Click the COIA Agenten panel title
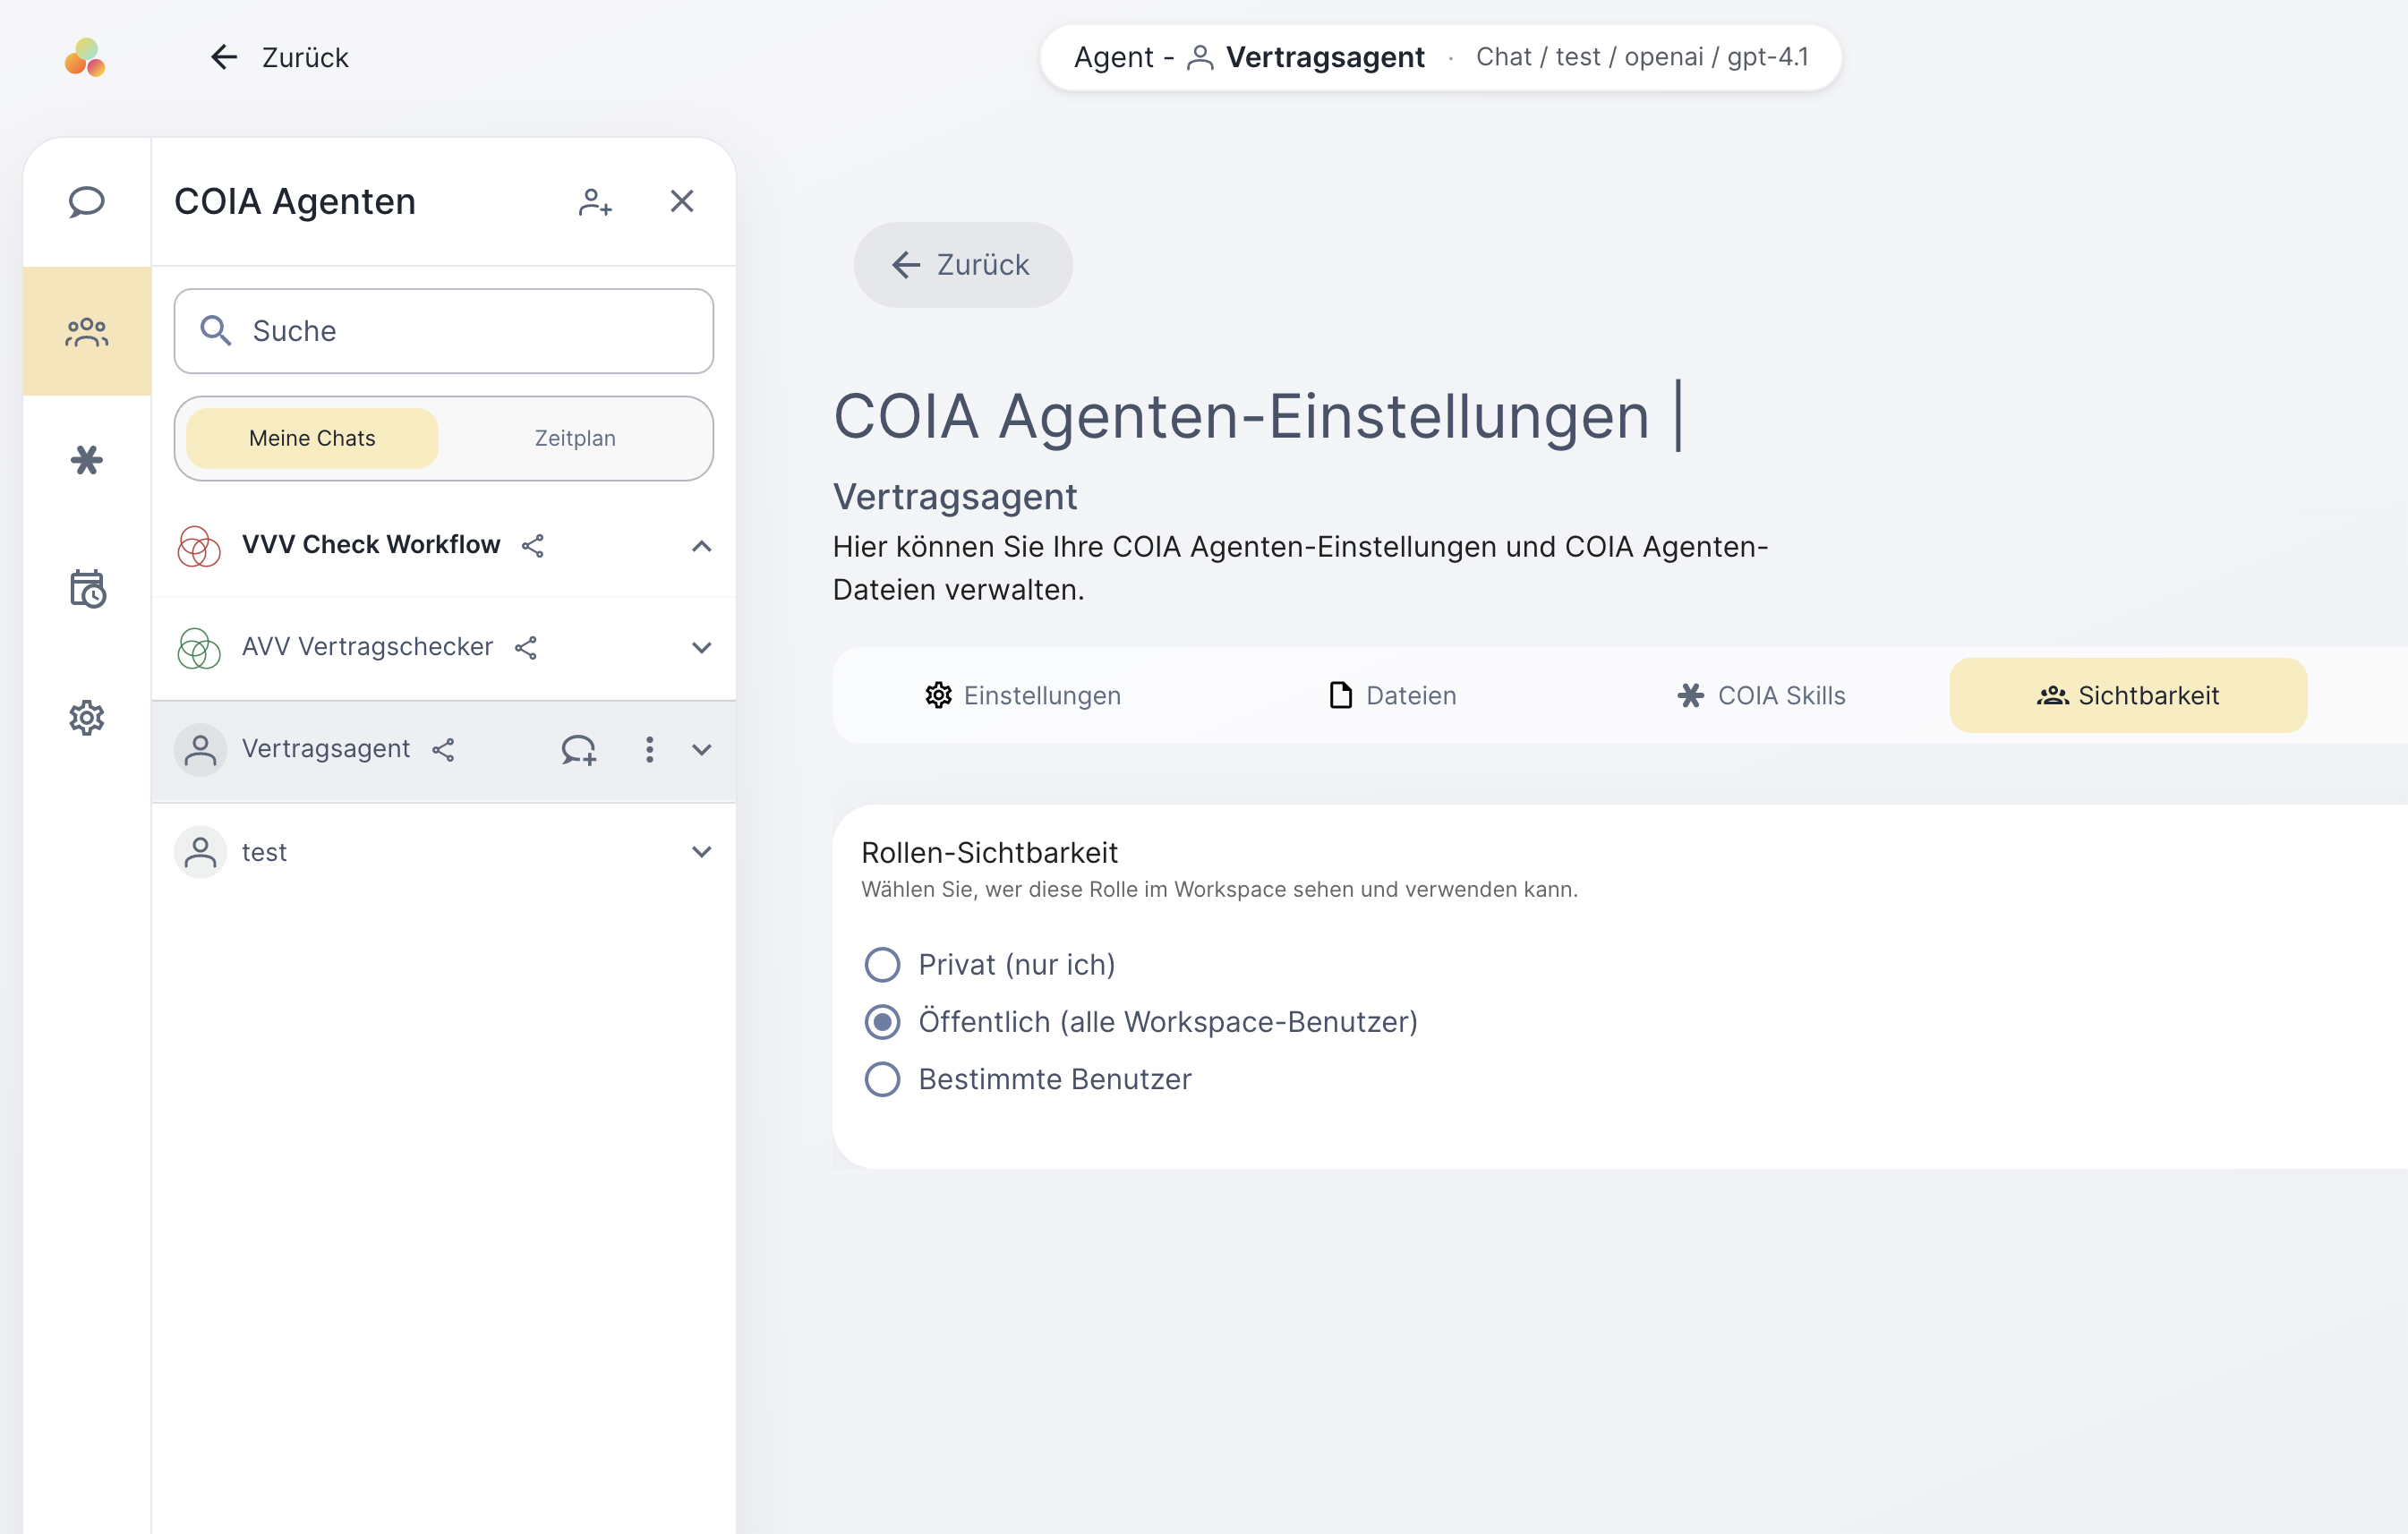This screenshot has width=2408, height=1534. (295, 201)
